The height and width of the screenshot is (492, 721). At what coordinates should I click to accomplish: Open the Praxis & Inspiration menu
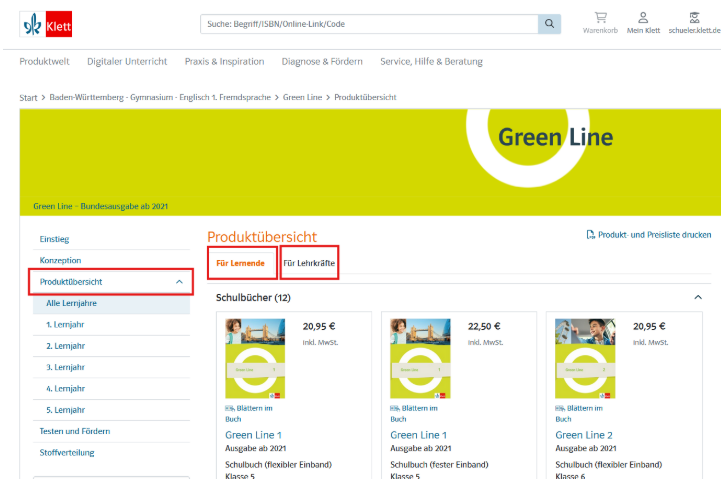pos(224,62)
